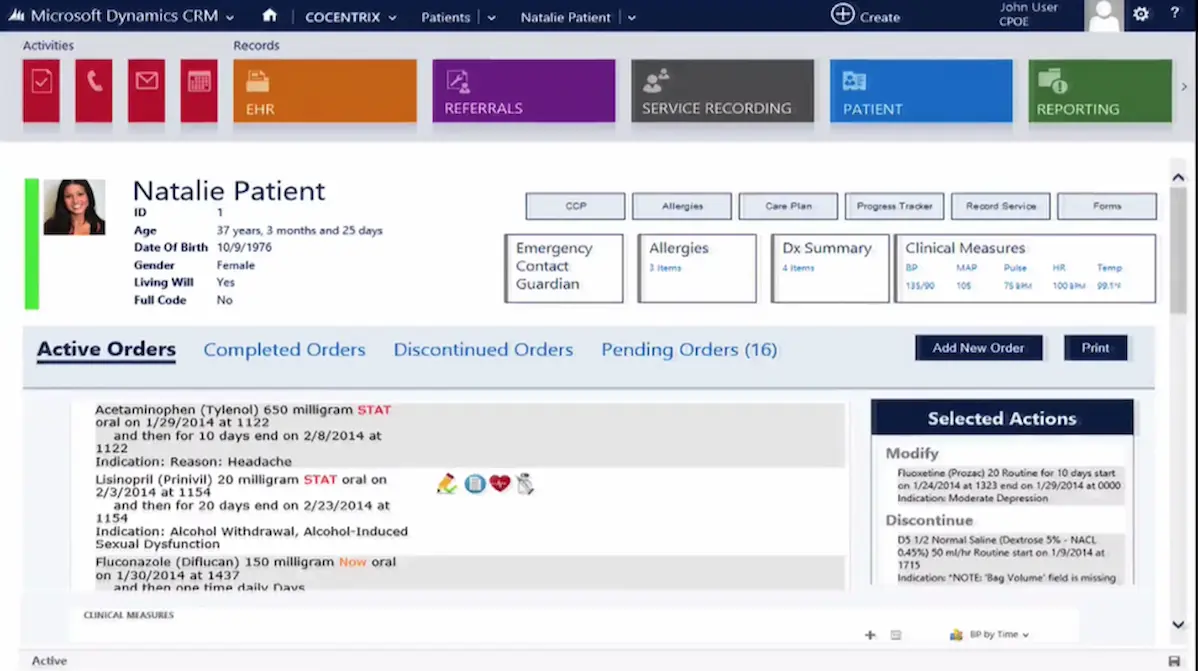Open the EHR records tile
The height and width of the screenshot is (671, 1198).
(x=323, y=91)
